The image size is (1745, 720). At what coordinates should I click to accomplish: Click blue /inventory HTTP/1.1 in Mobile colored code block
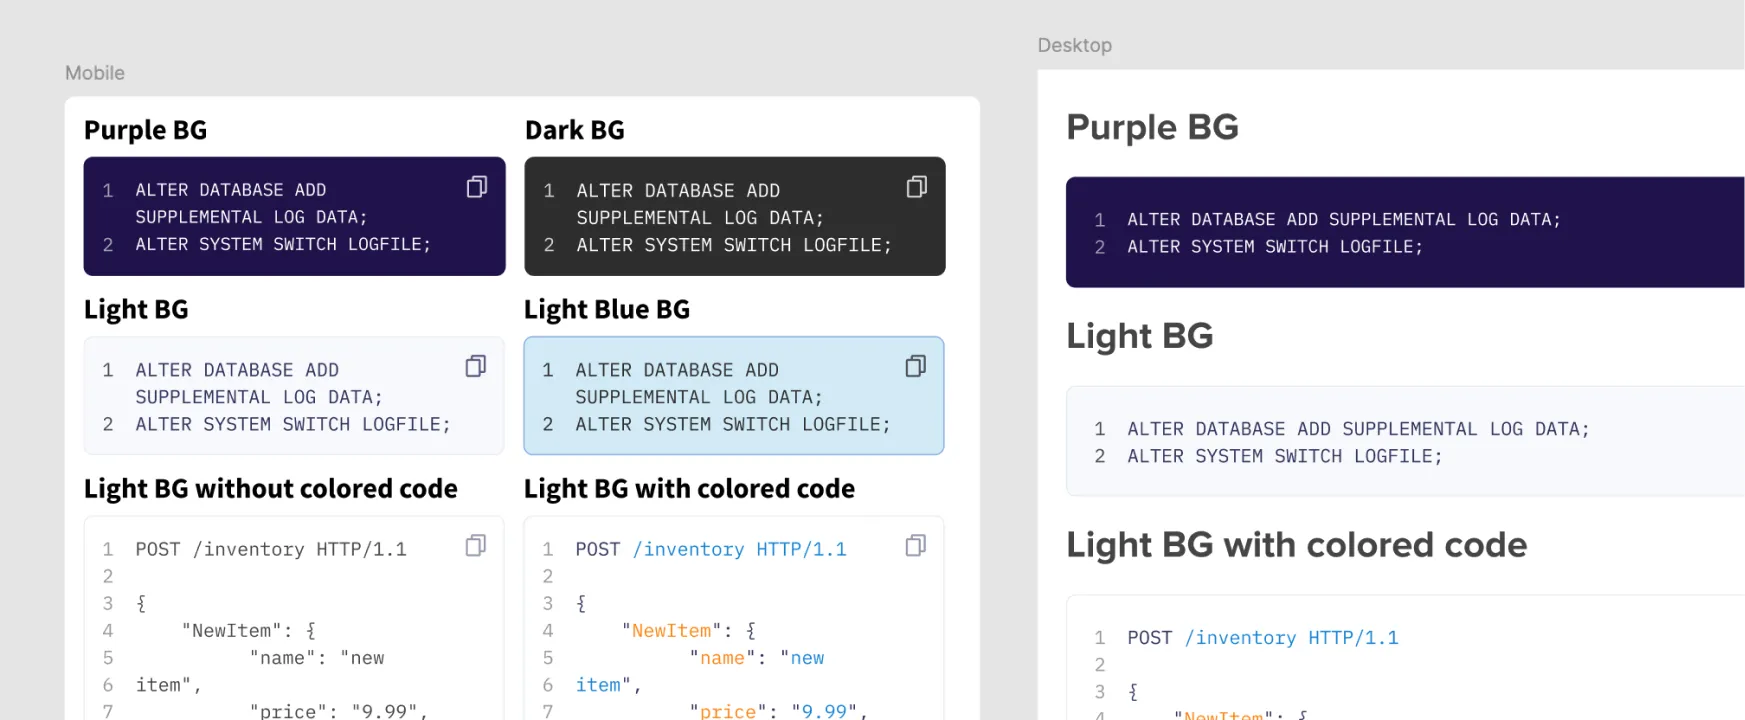740,549
